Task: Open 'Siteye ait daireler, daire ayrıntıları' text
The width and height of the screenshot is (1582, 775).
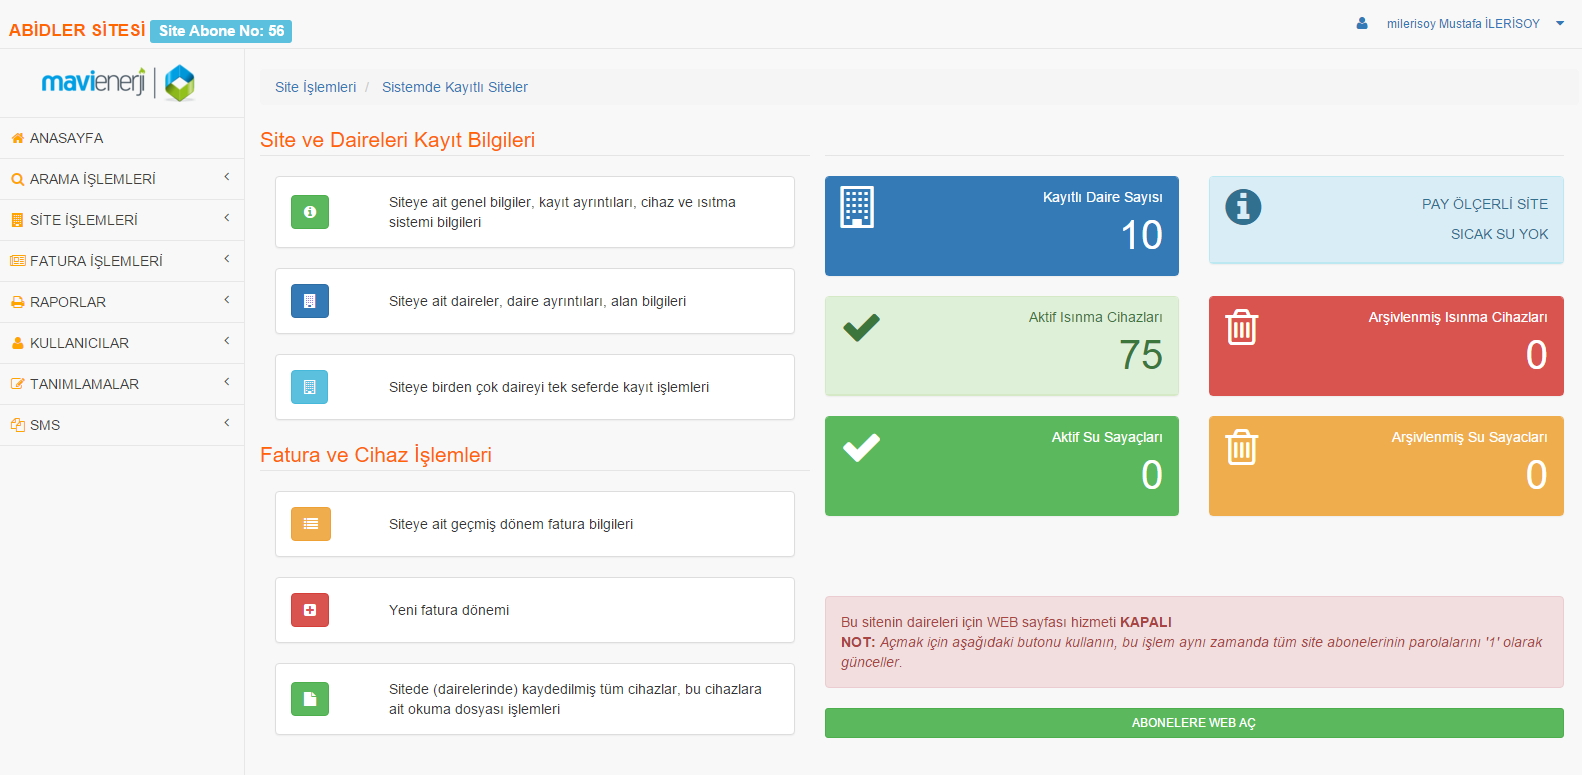Action: coord(538,301)
